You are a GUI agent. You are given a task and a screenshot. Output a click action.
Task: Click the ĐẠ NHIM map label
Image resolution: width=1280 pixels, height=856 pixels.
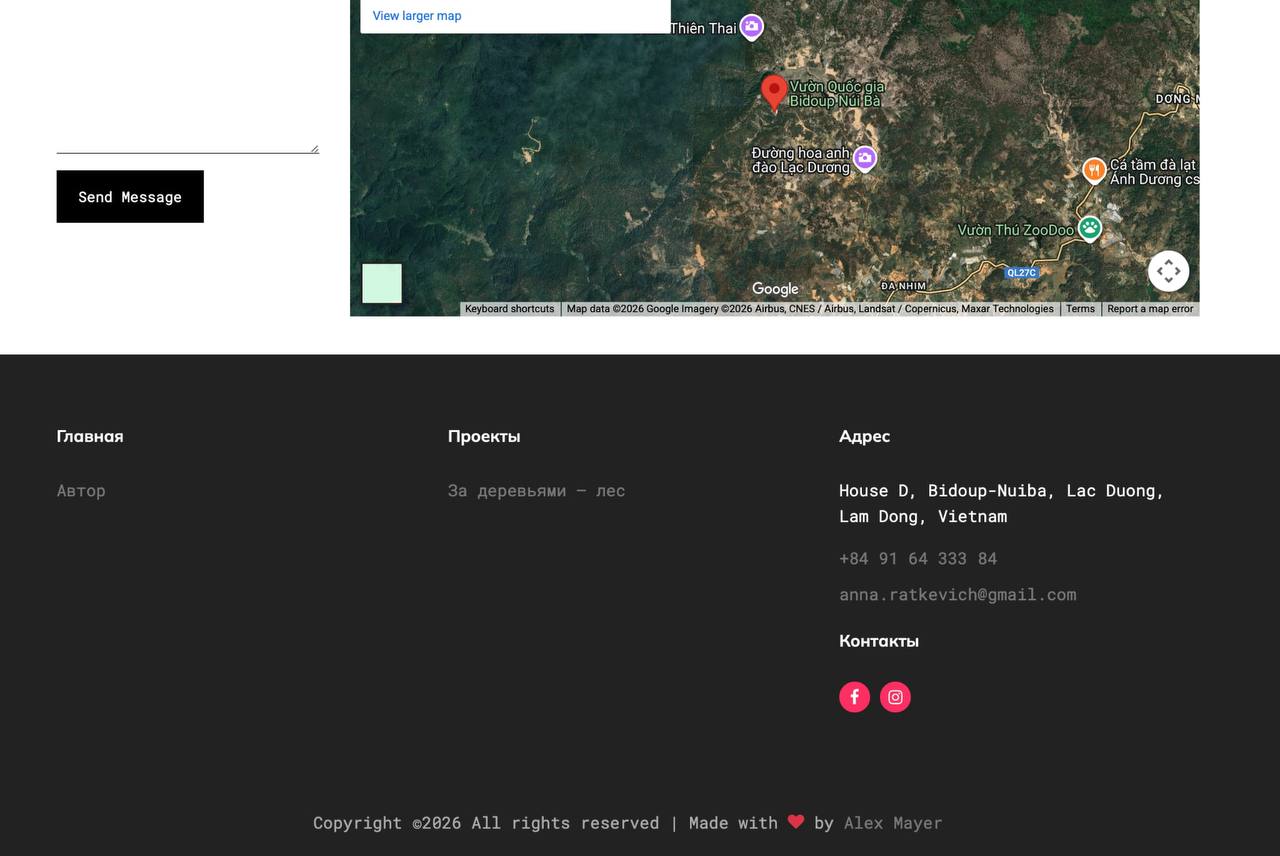pos(903,286)
